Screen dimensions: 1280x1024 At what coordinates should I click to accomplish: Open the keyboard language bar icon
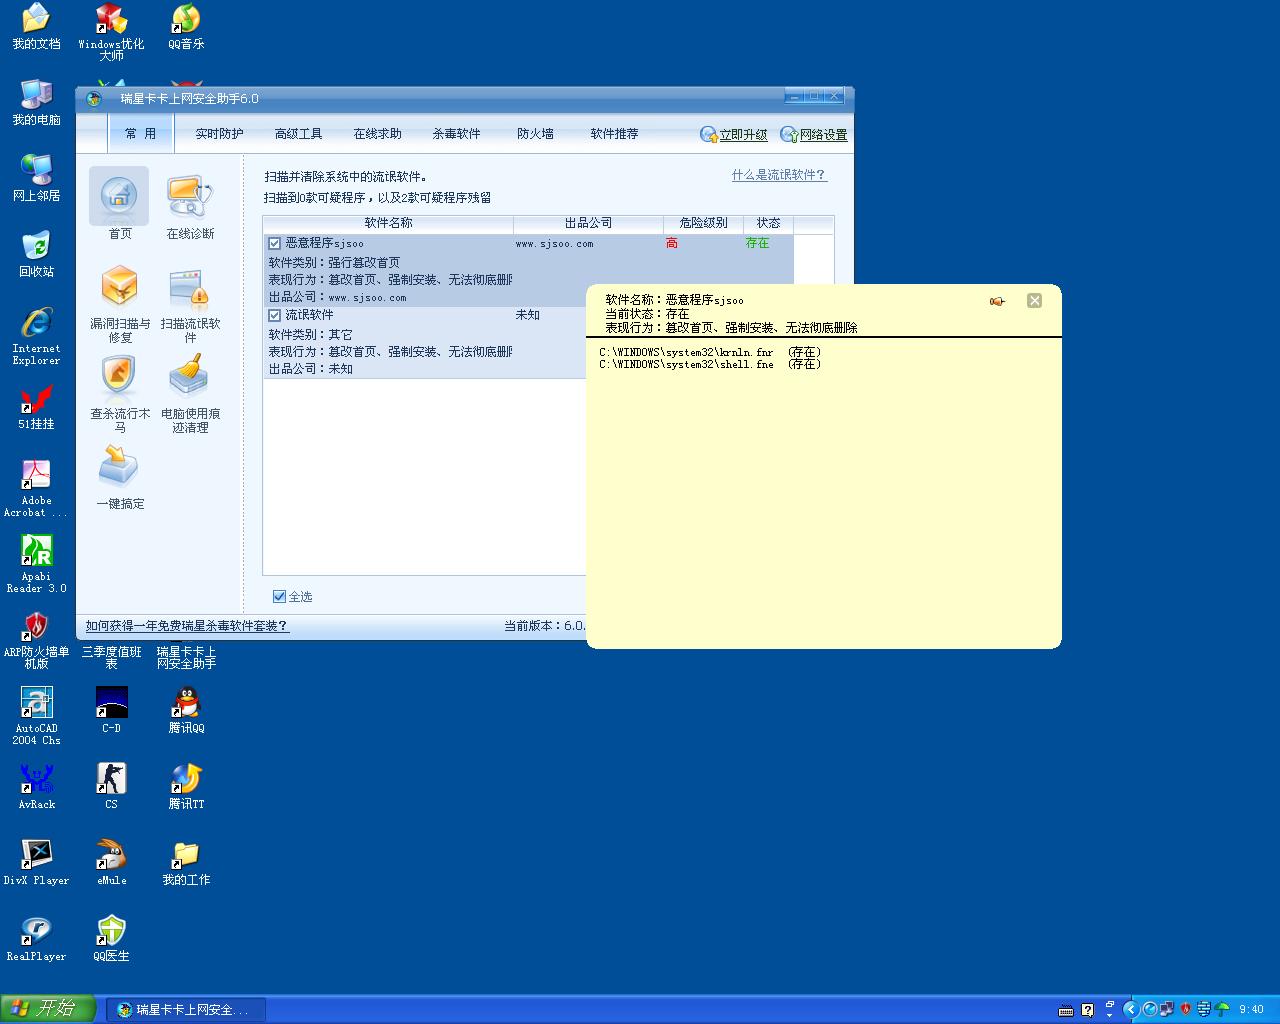1066,1010
